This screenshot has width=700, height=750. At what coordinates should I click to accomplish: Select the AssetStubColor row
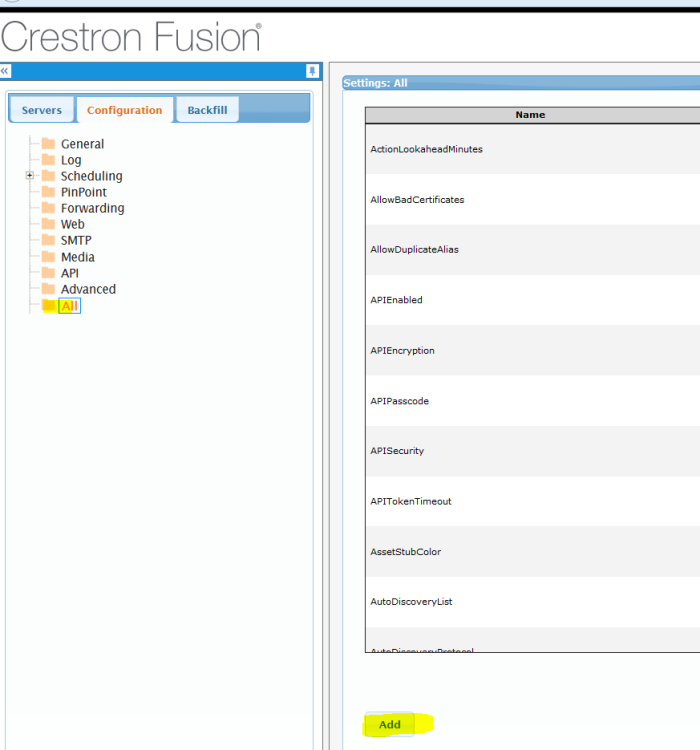point(533,551)
